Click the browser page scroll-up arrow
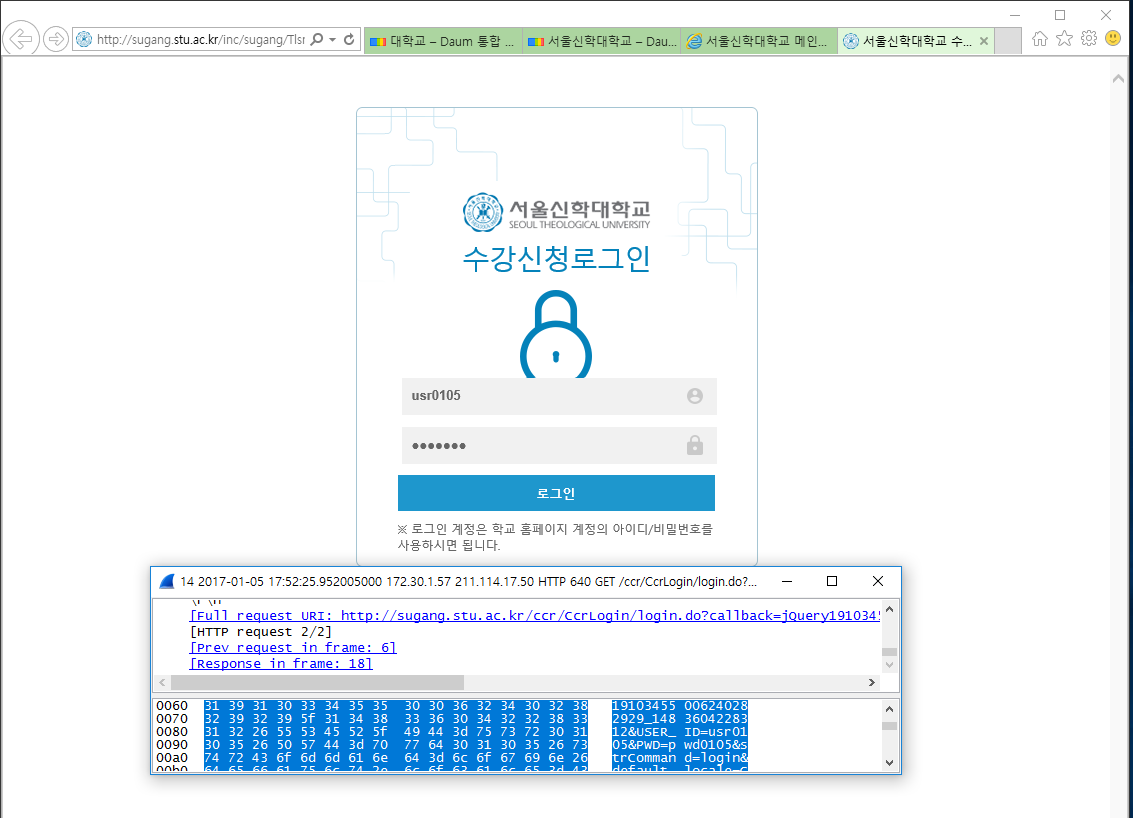This screenshot has width=1133, height=818. [1119, 78]
